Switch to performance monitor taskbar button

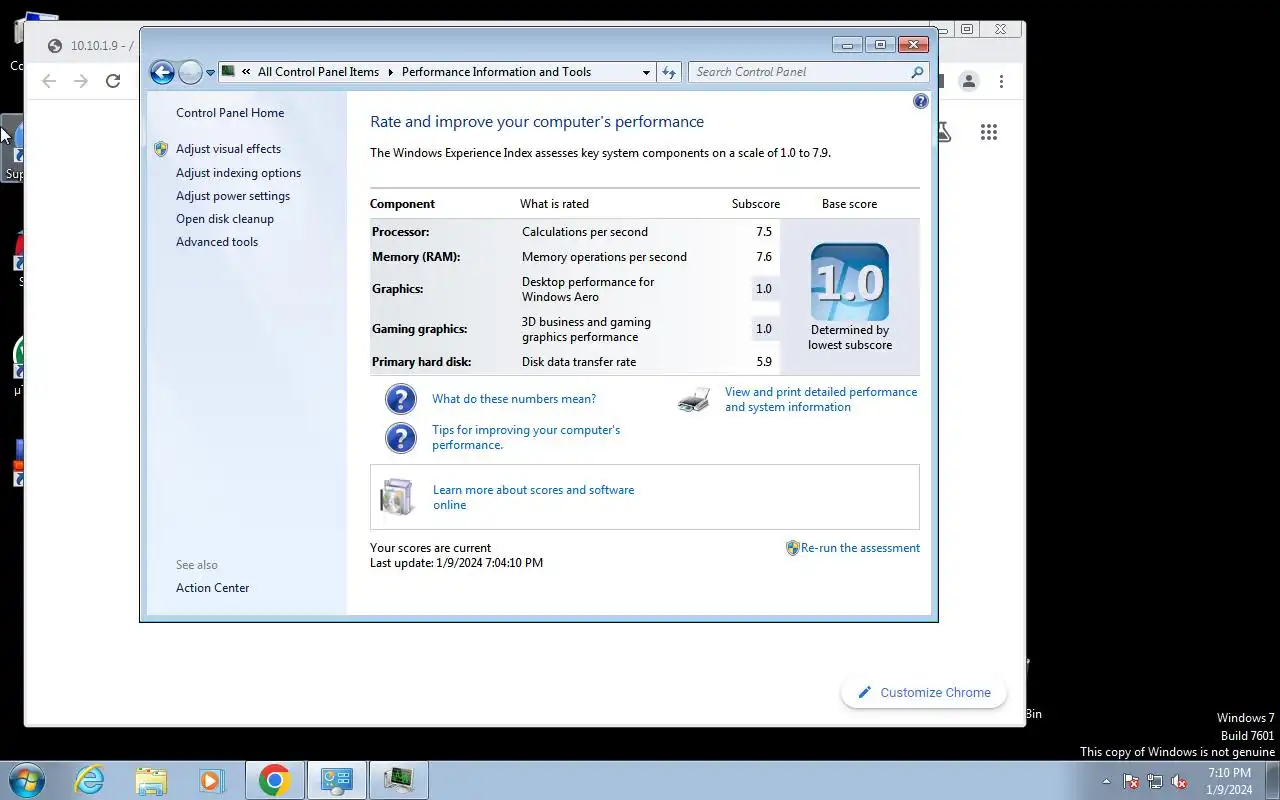coord(399,780)
